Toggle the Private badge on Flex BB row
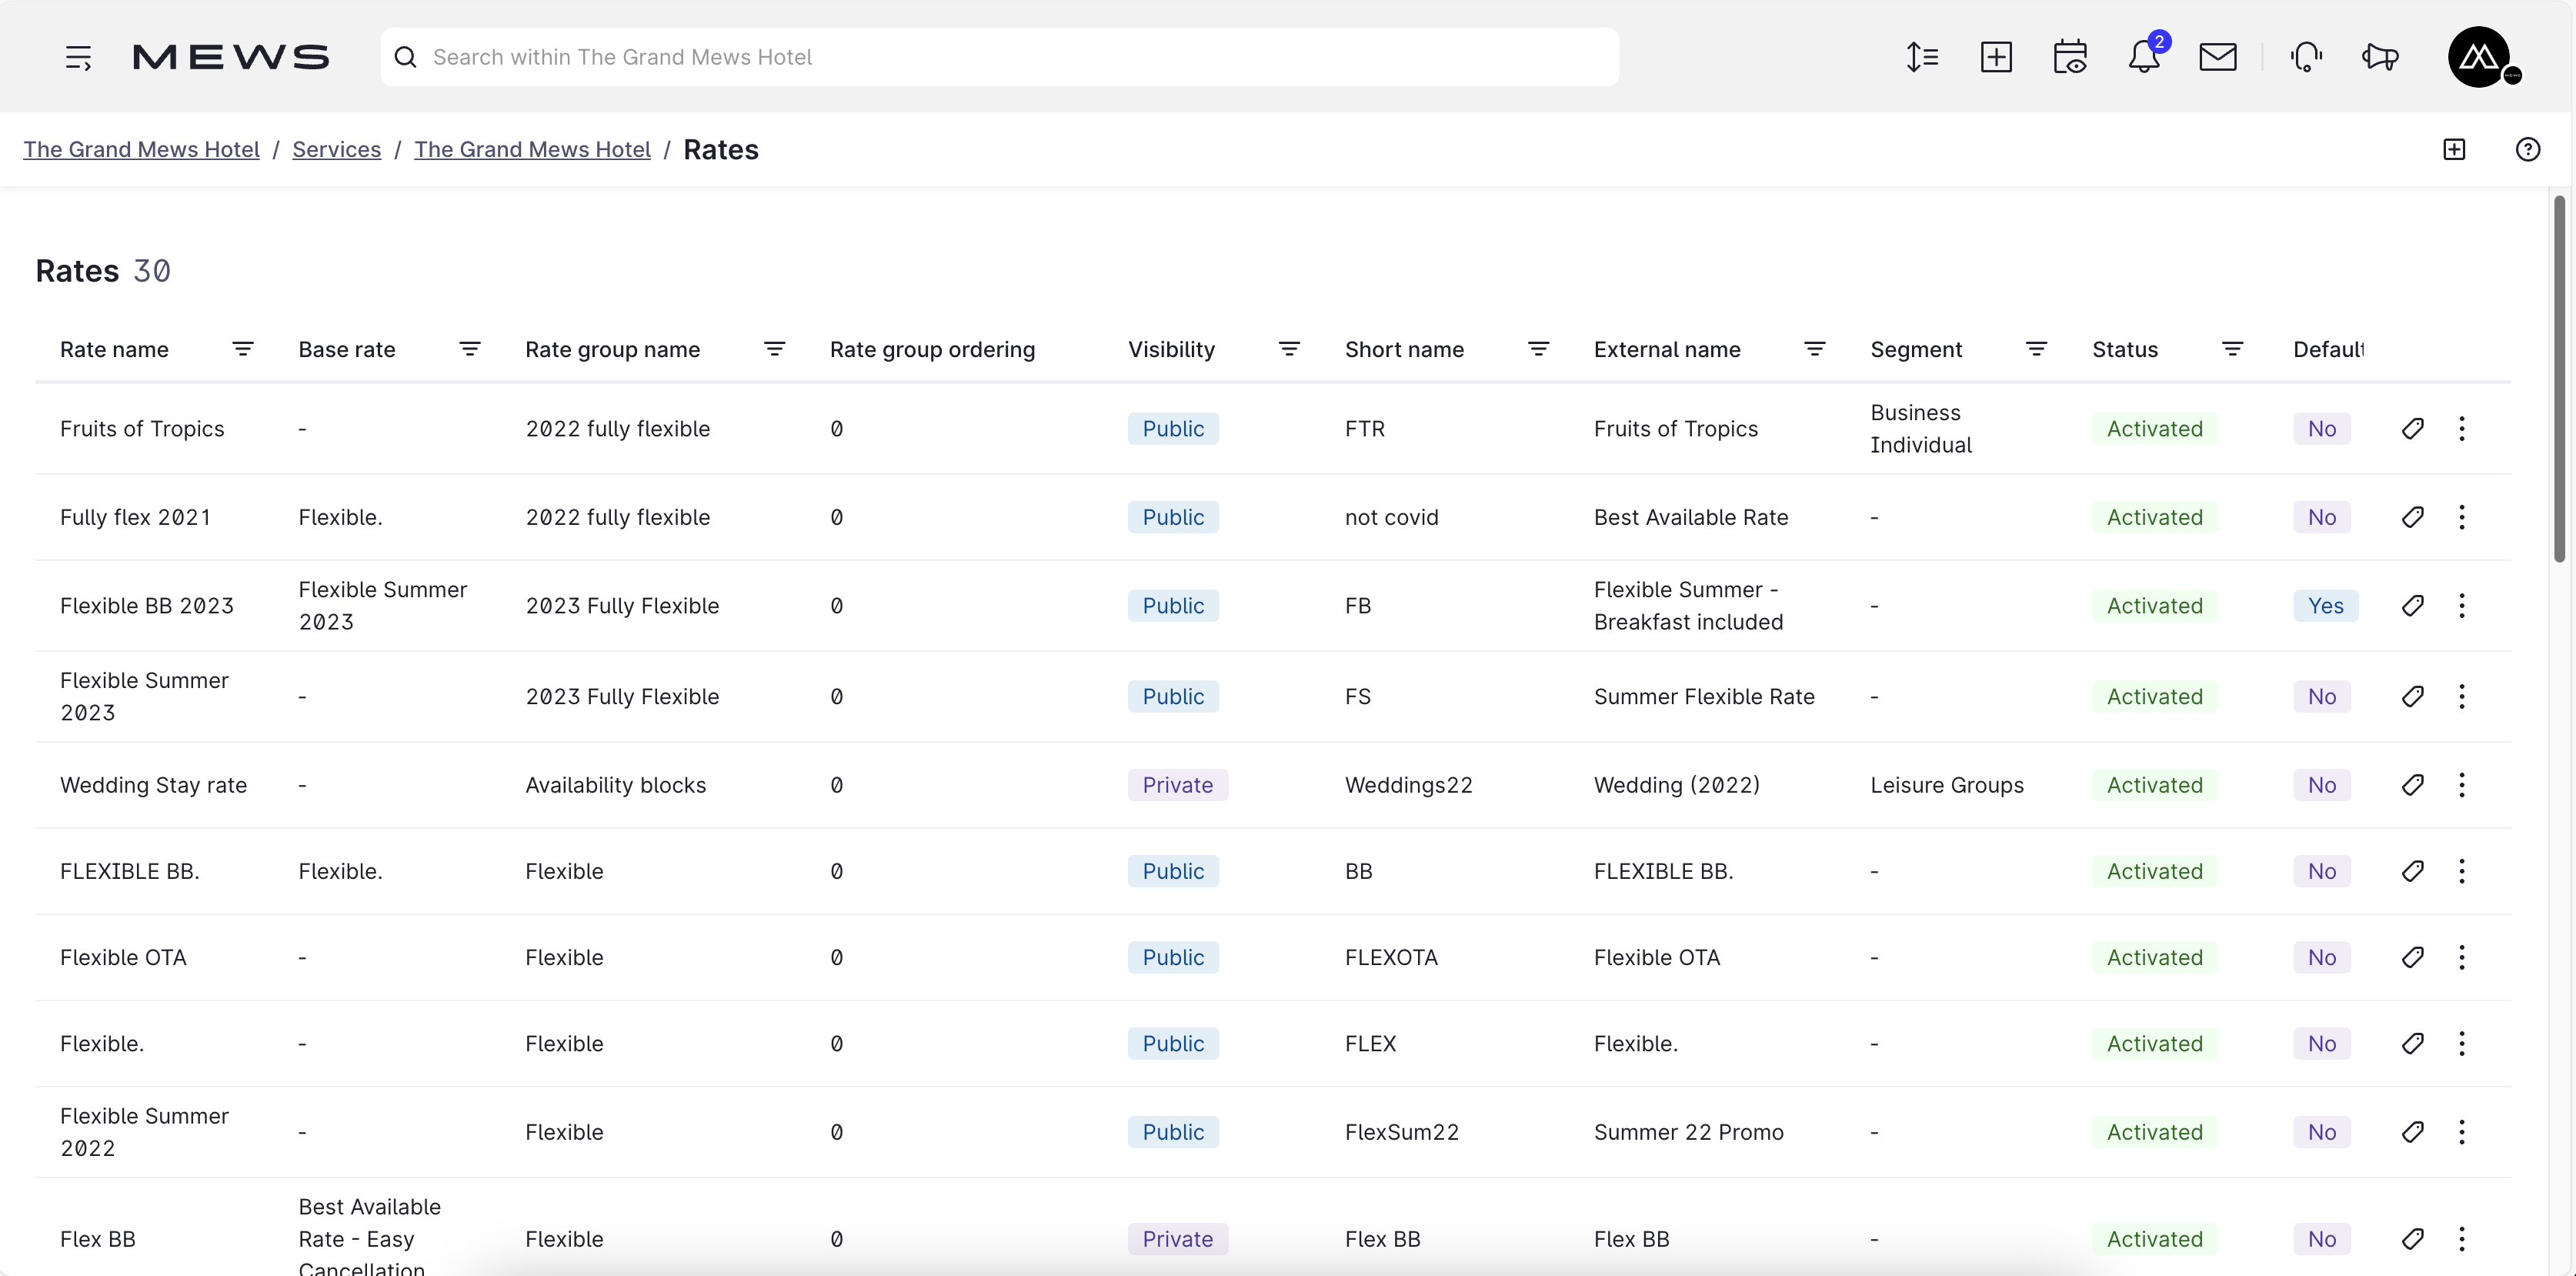 pyautogui.click(x=1177, y=1238)
